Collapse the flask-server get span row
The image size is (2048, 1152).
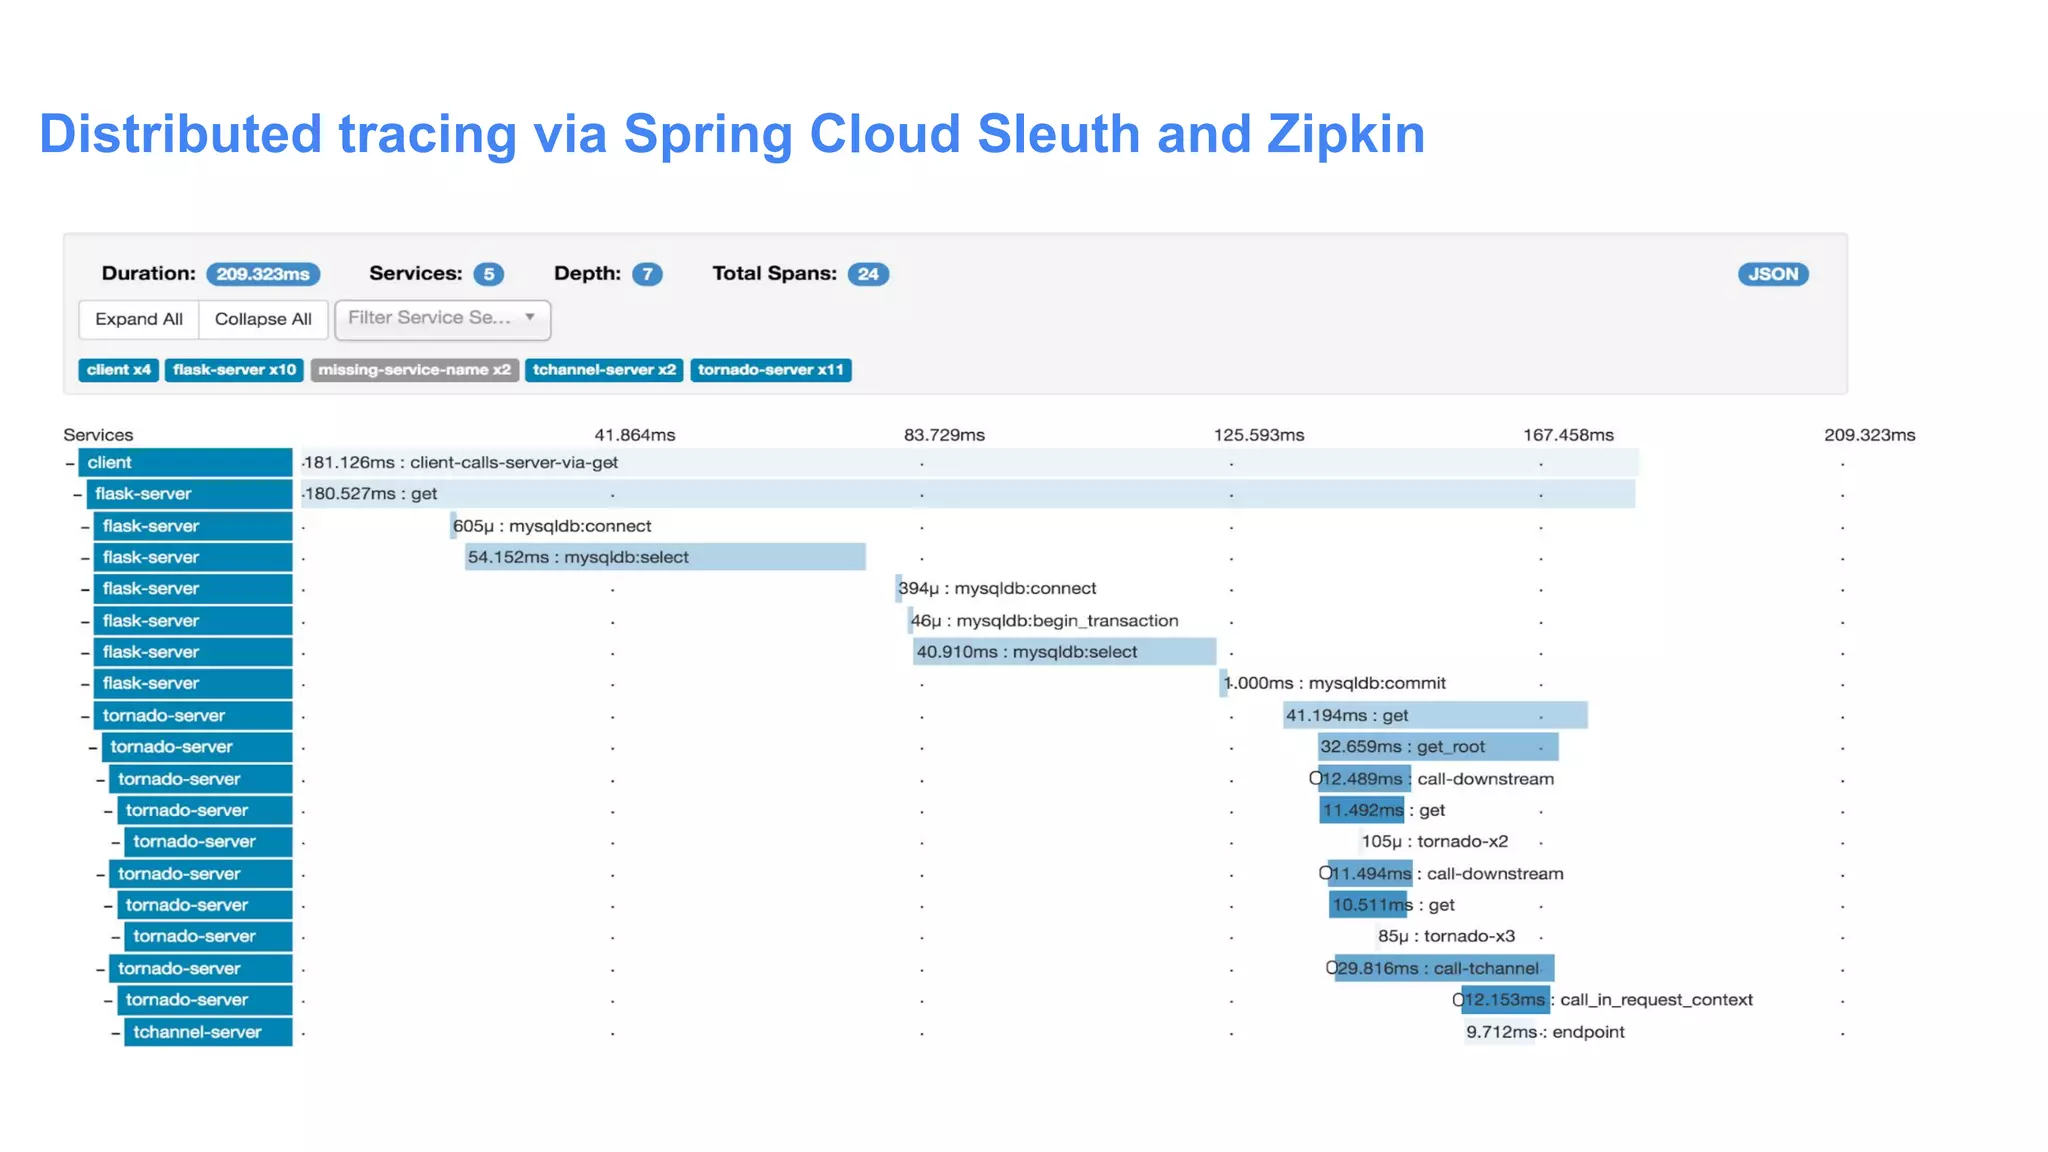pos(78,494)
